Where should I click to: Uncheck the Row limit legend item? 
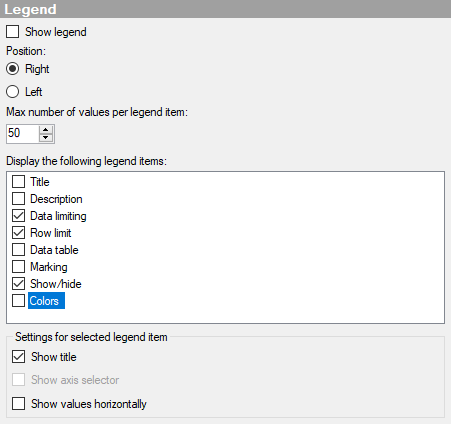click(18, 233)
